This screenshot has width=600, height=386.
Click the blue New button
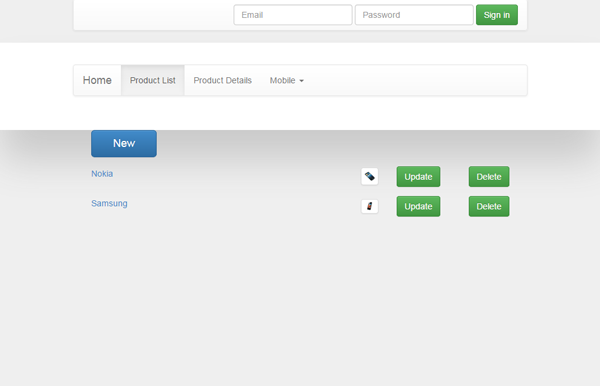click(124, 143)
